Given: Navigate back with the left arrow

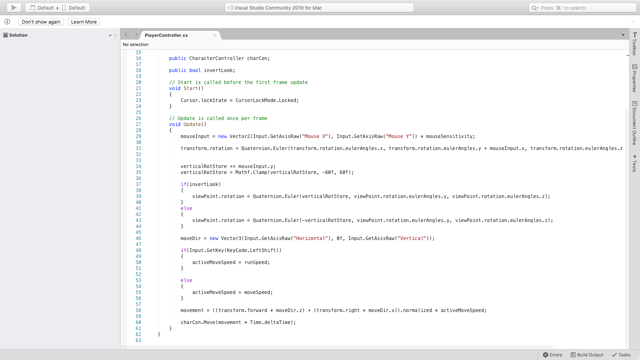Looking at the screenshot, I should pyautogui.click(x=126, y=35).
